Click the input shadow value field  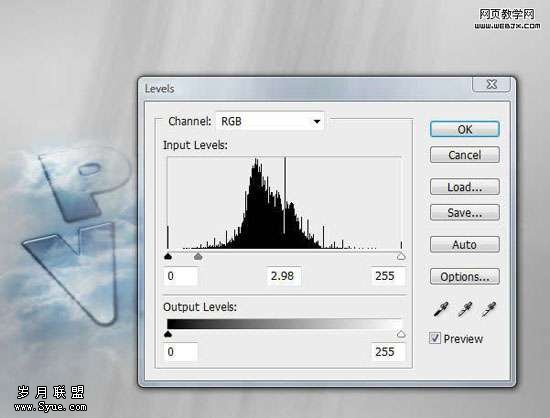tap(181, 276)
